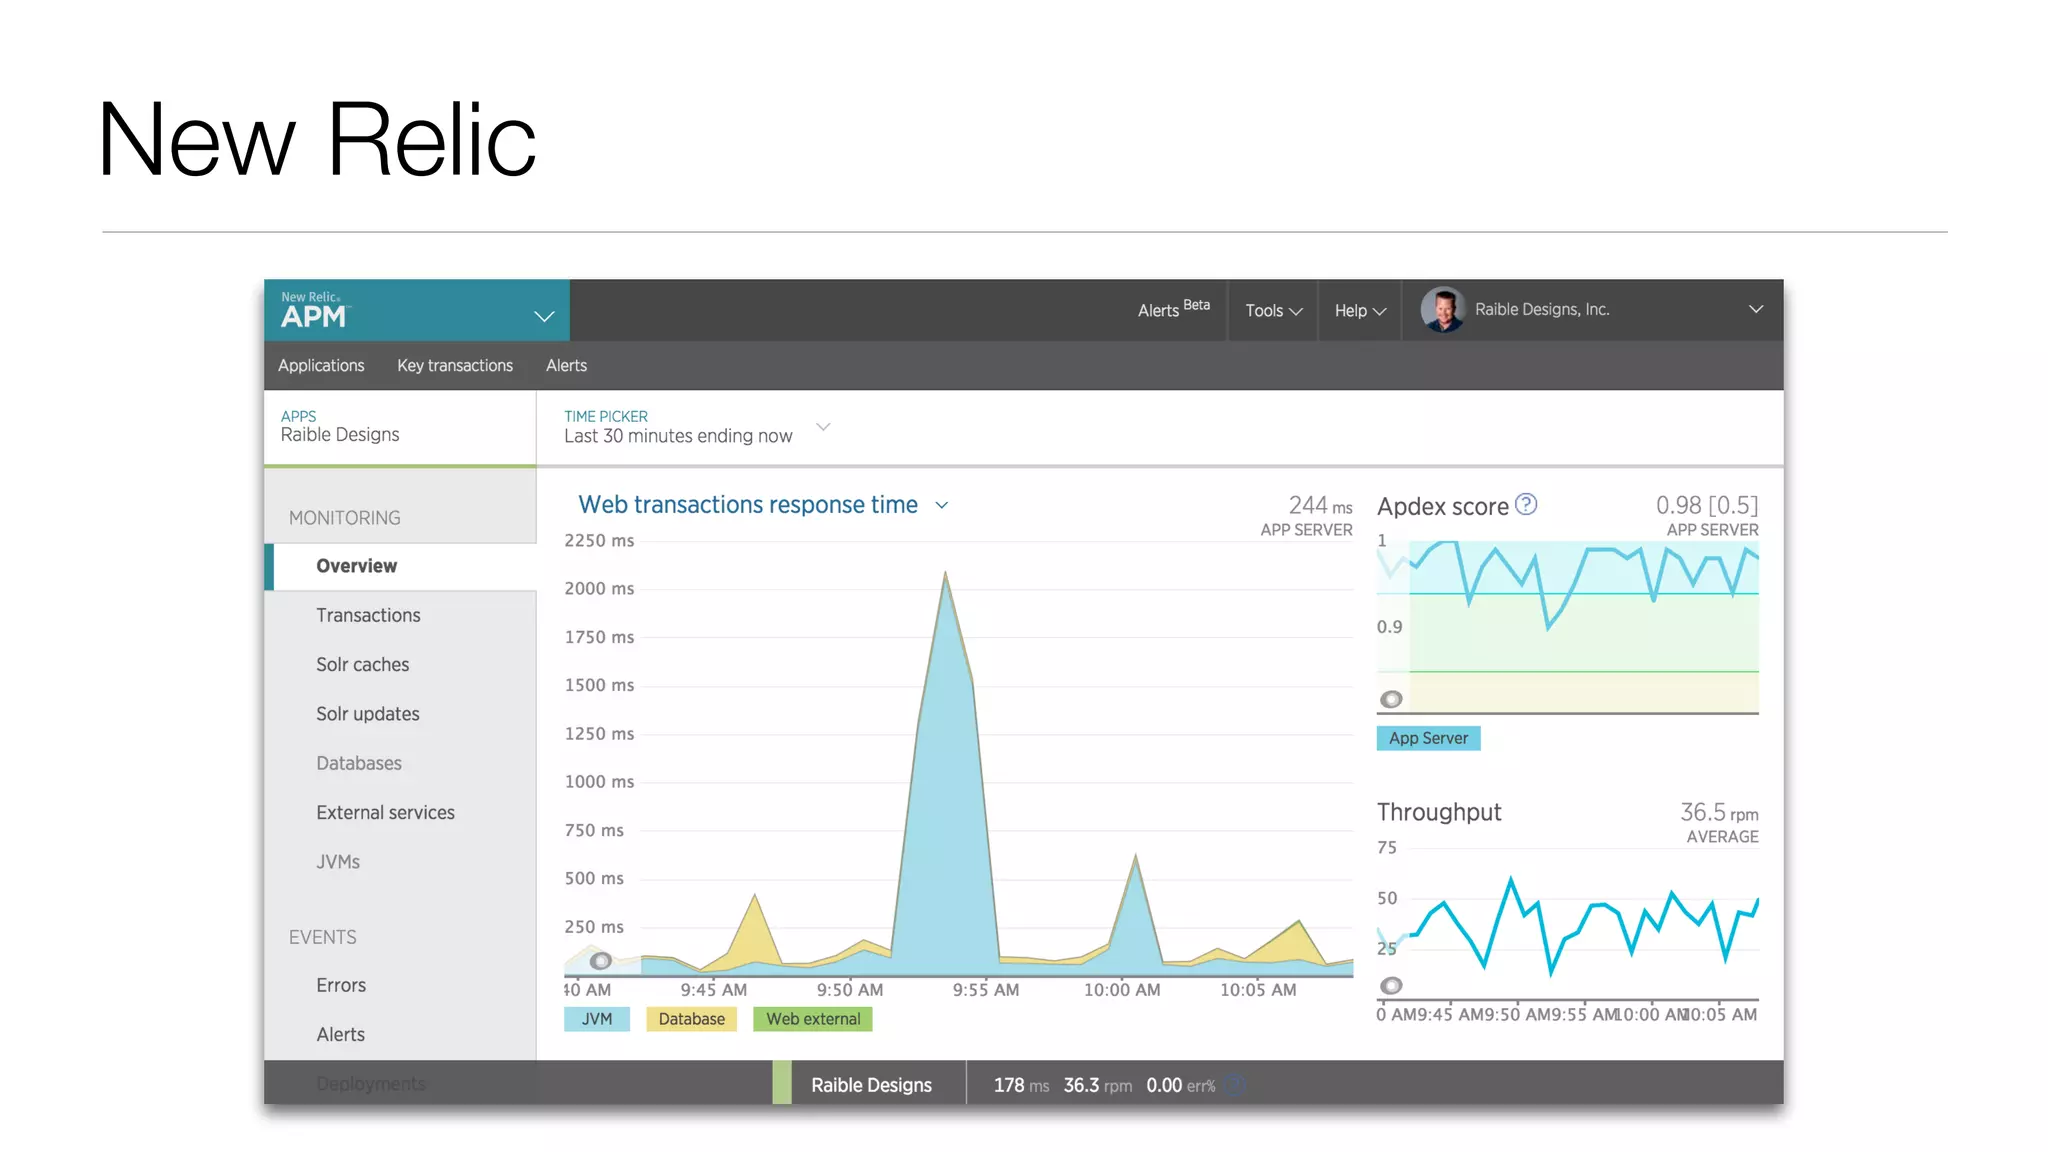2048x1152 pixels.
Task: Open Errors under Events
Action: 340,985
